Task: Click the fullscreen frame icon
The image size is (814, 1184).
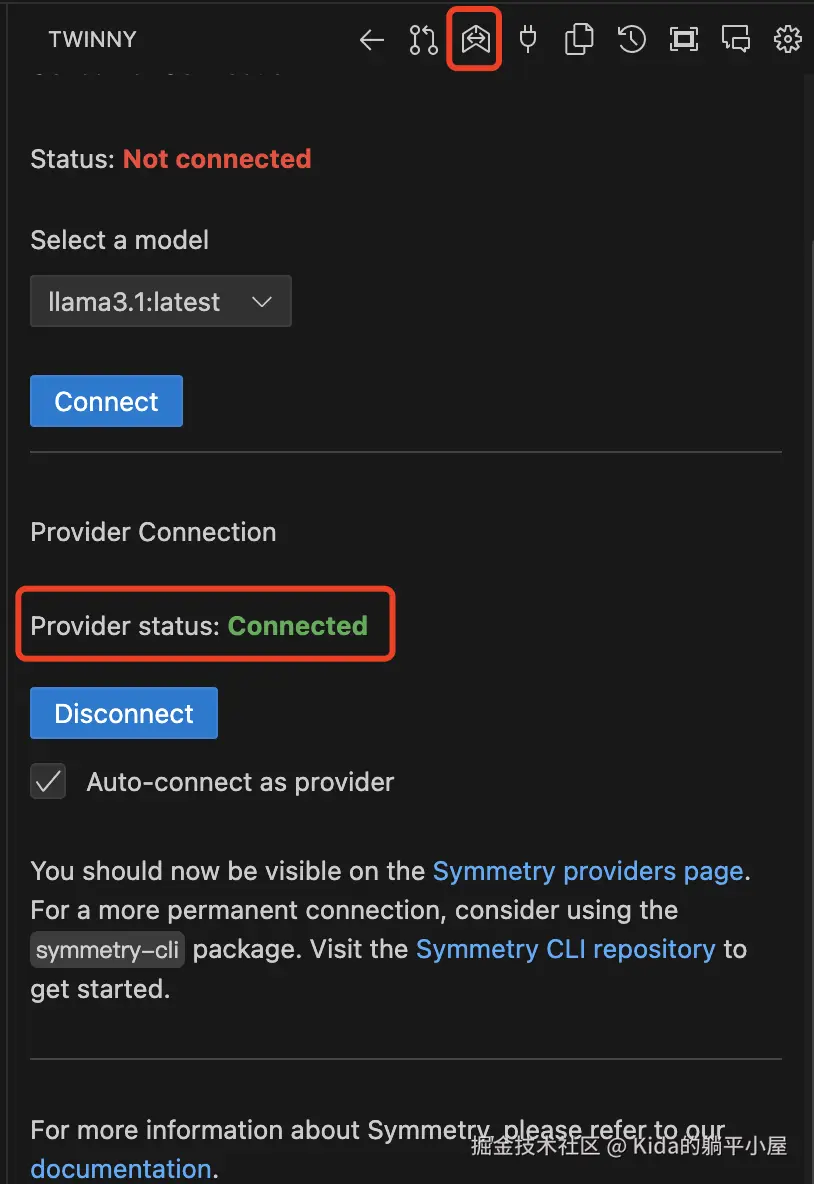Action: pos(684,40)
